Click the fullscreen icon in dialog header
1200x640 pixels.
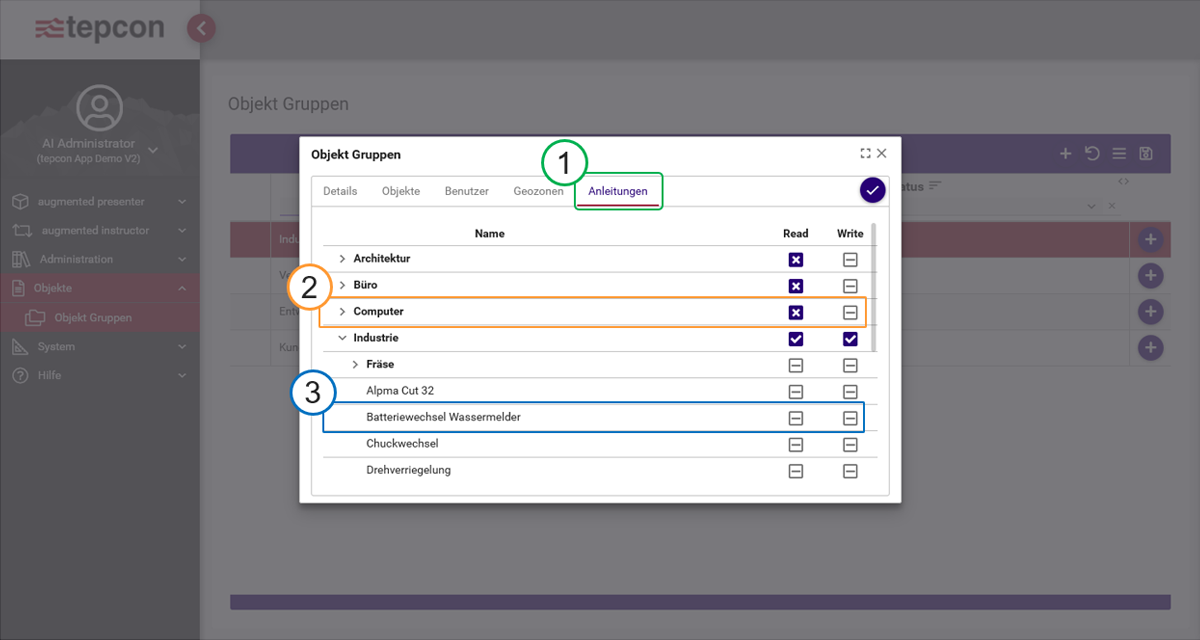(x=864, y=154)
